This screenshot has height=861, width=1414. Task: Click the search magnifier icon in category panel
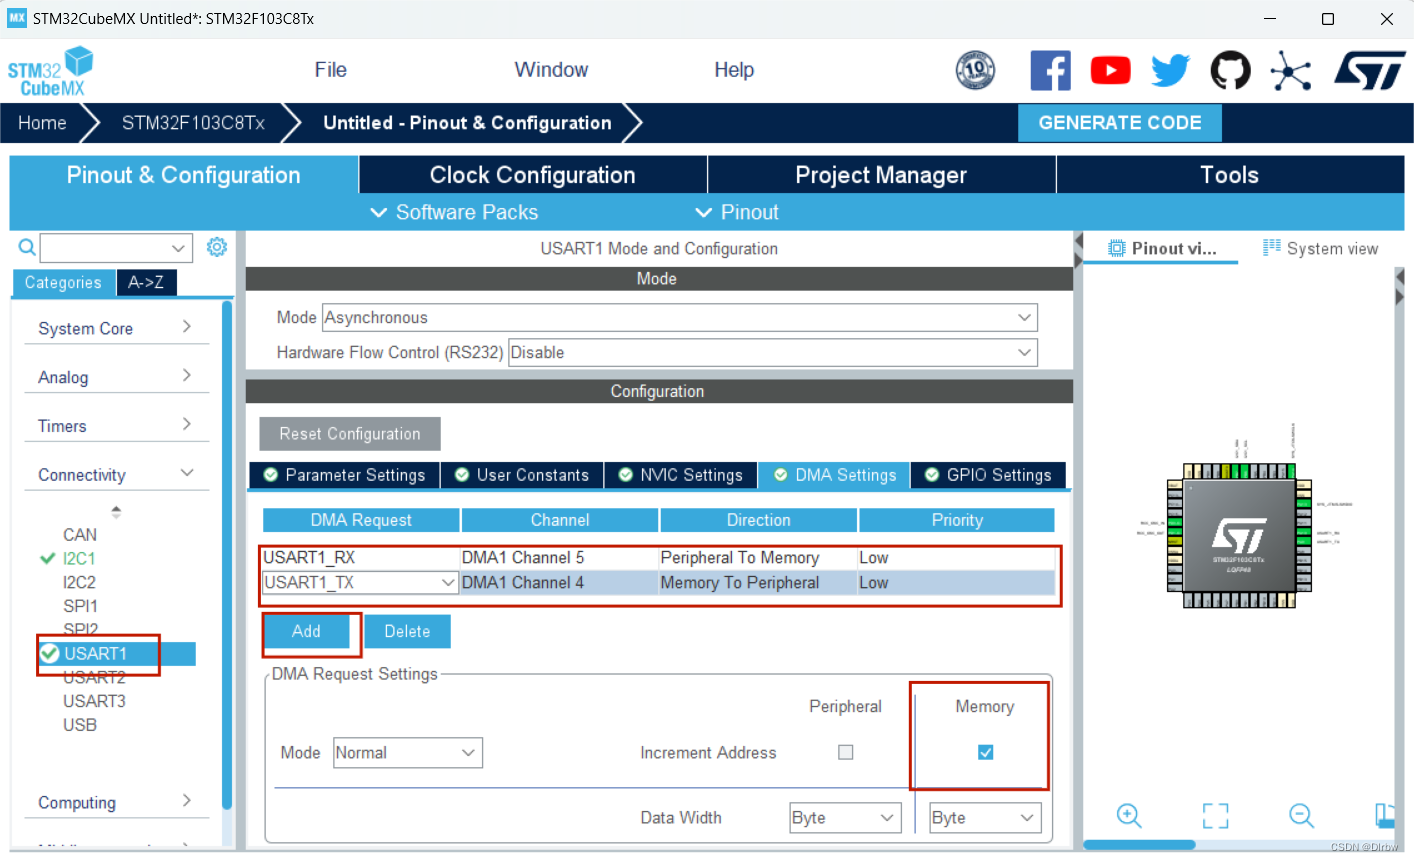(27, 247)
